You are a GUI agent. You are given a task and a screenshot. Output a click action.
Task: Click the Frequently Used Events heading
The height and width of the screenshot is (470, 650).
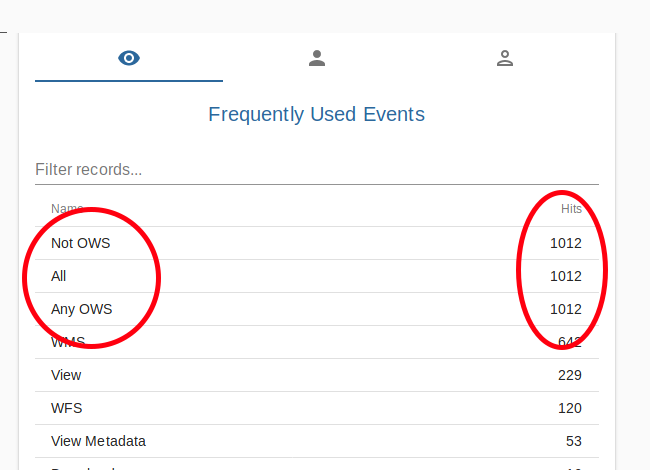pyautogui.click(x=317, y=114)
